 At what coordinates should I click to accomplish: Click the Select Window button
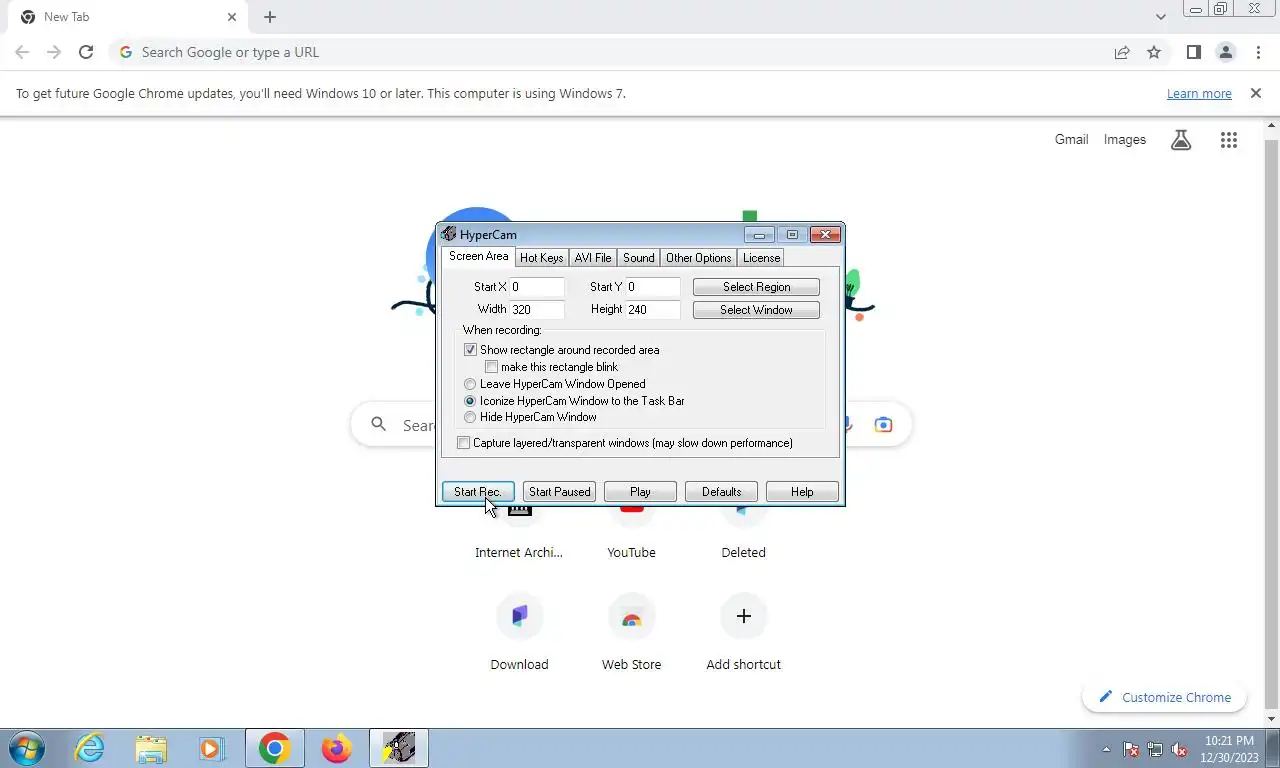coord(756,310)
